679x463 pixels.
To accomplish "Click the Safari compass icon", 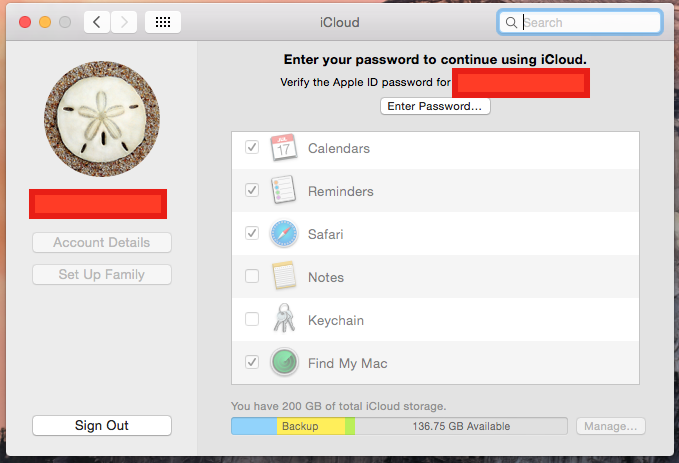I will coord(284,233).
